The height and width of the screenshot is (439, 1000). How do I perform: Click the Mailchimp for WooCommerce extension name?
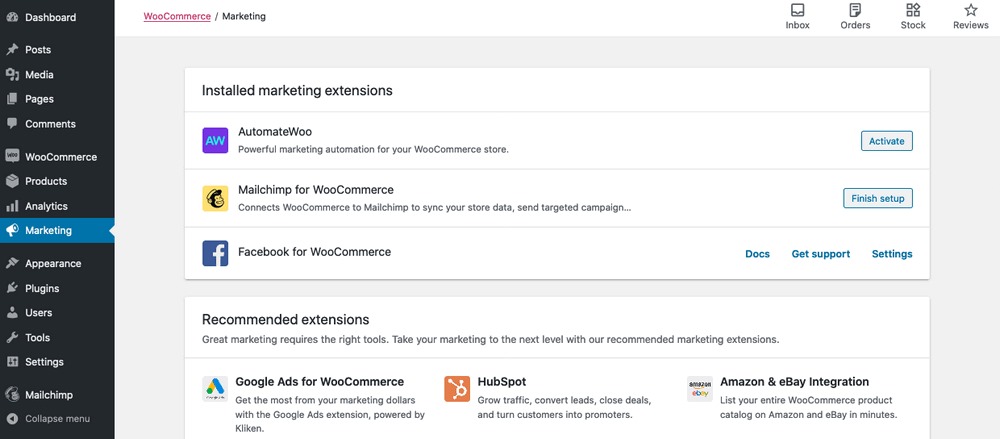pyautogui.click(x=316, y=190)
